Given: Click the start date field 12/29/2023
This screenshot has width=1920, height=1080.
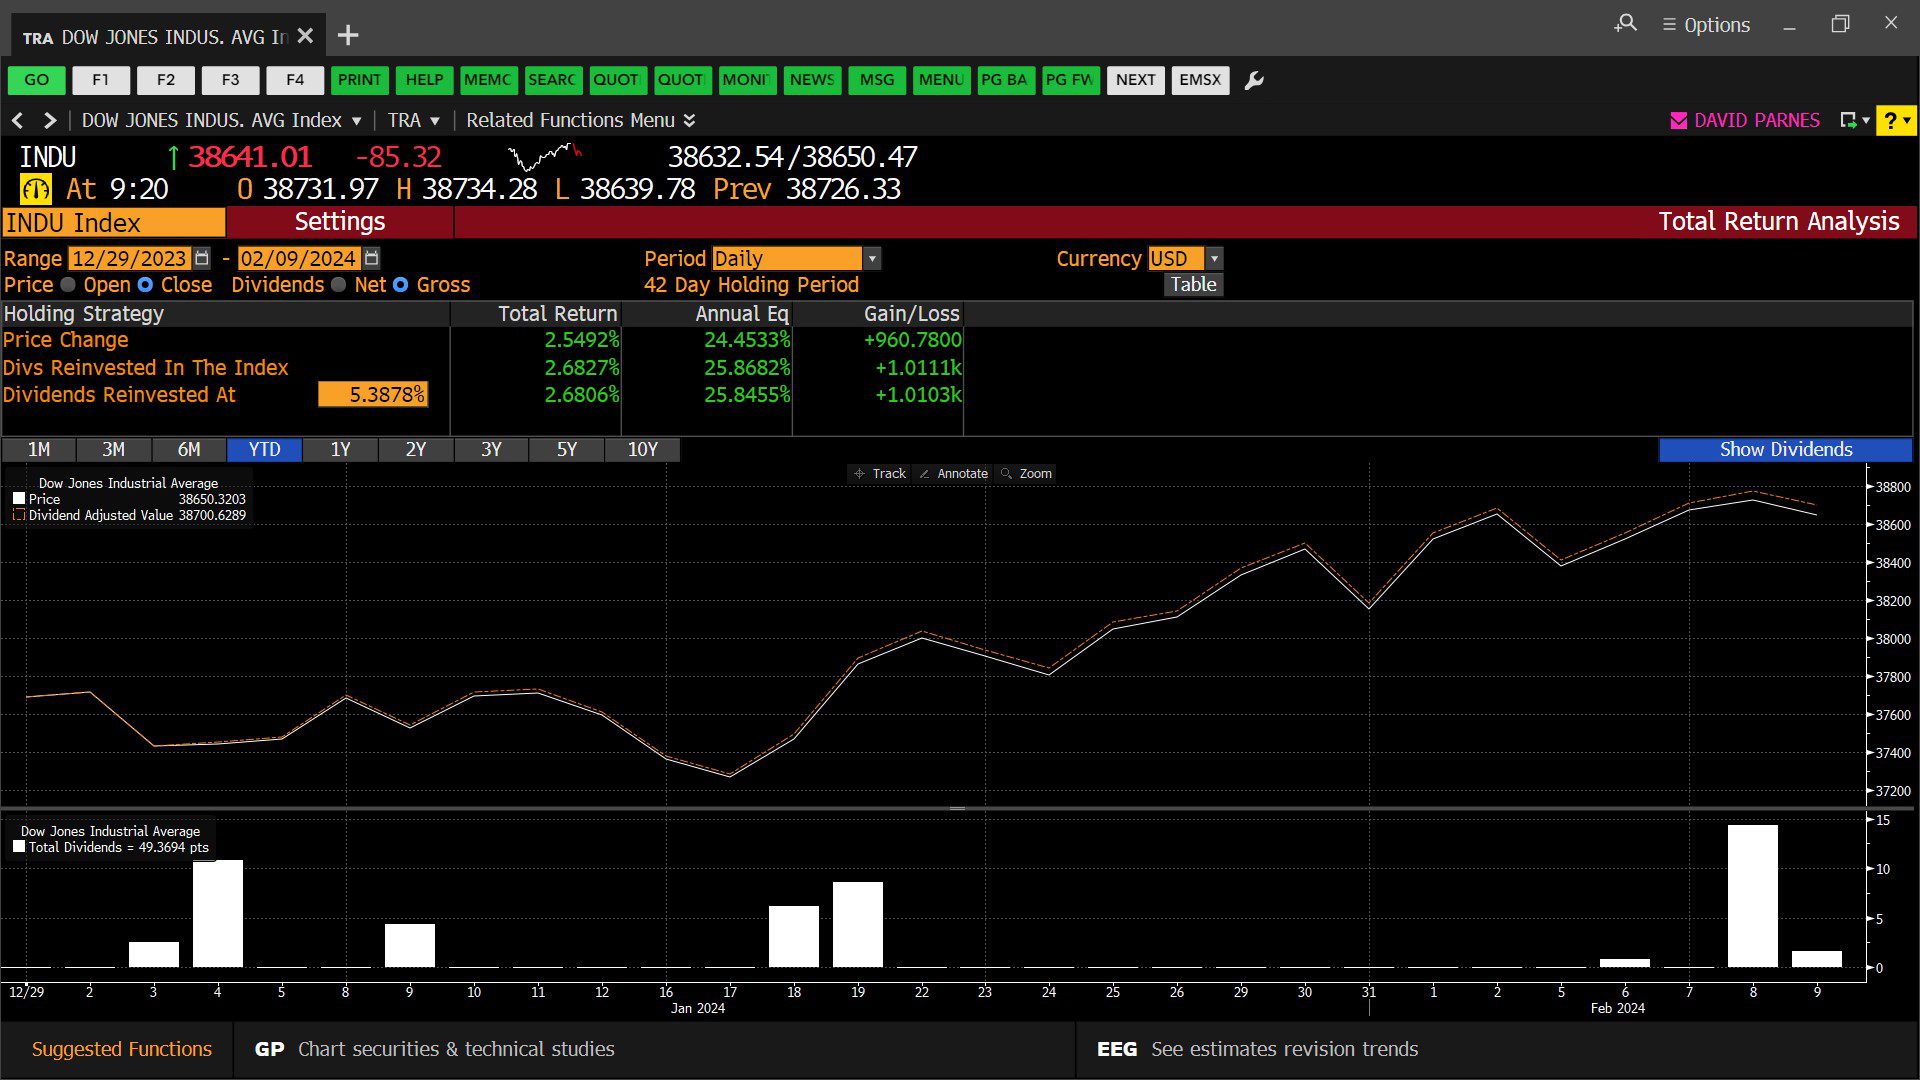Looking at the screenshot, I should 129,258.
